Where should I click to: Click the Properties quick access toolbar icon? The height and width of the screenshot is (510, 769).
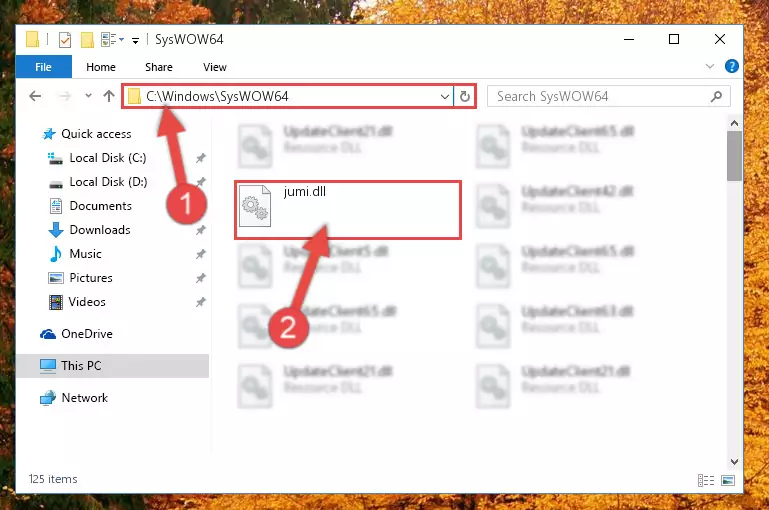point(65,39)
